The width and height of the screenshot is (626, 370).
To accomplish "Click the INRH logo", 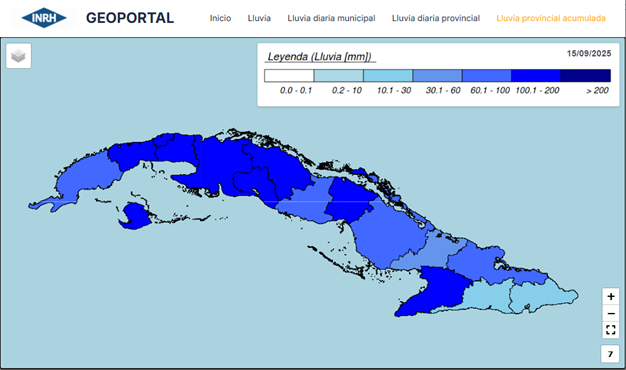I will click(44, 18).
